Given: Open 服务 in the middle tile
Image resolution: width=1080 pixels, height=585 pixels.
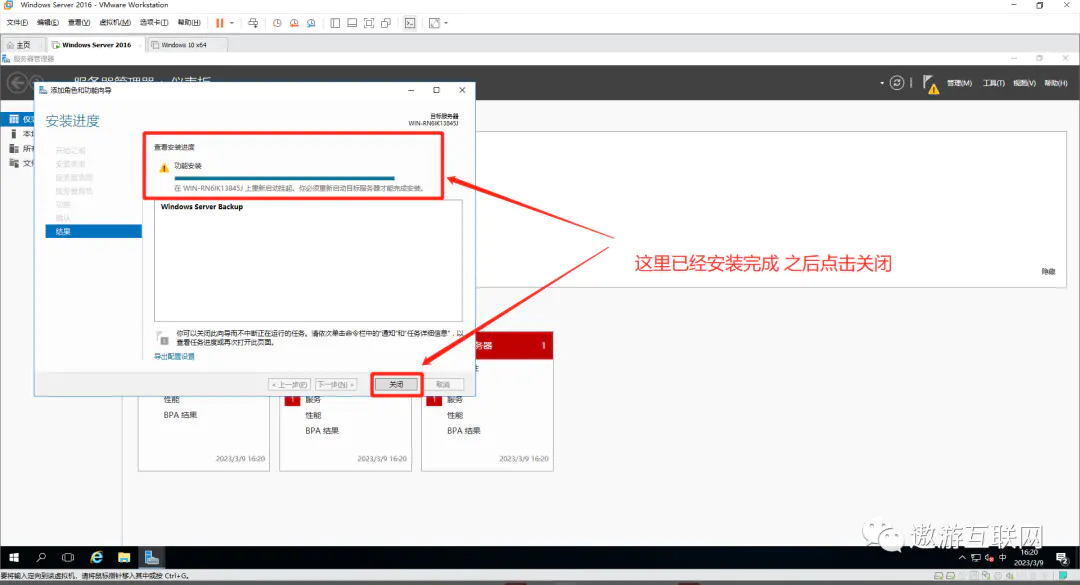Looking at the screenshot, I should point(313,400).
